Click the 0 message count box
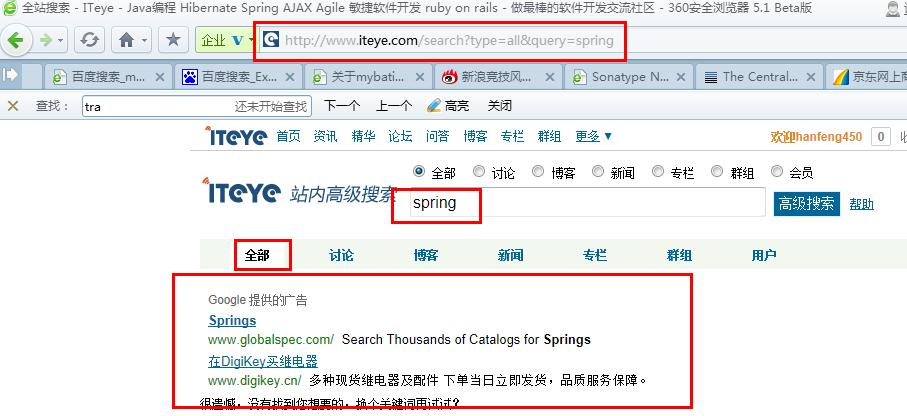Viewport: 907px width, 416px height. click(x=880, y=137)
